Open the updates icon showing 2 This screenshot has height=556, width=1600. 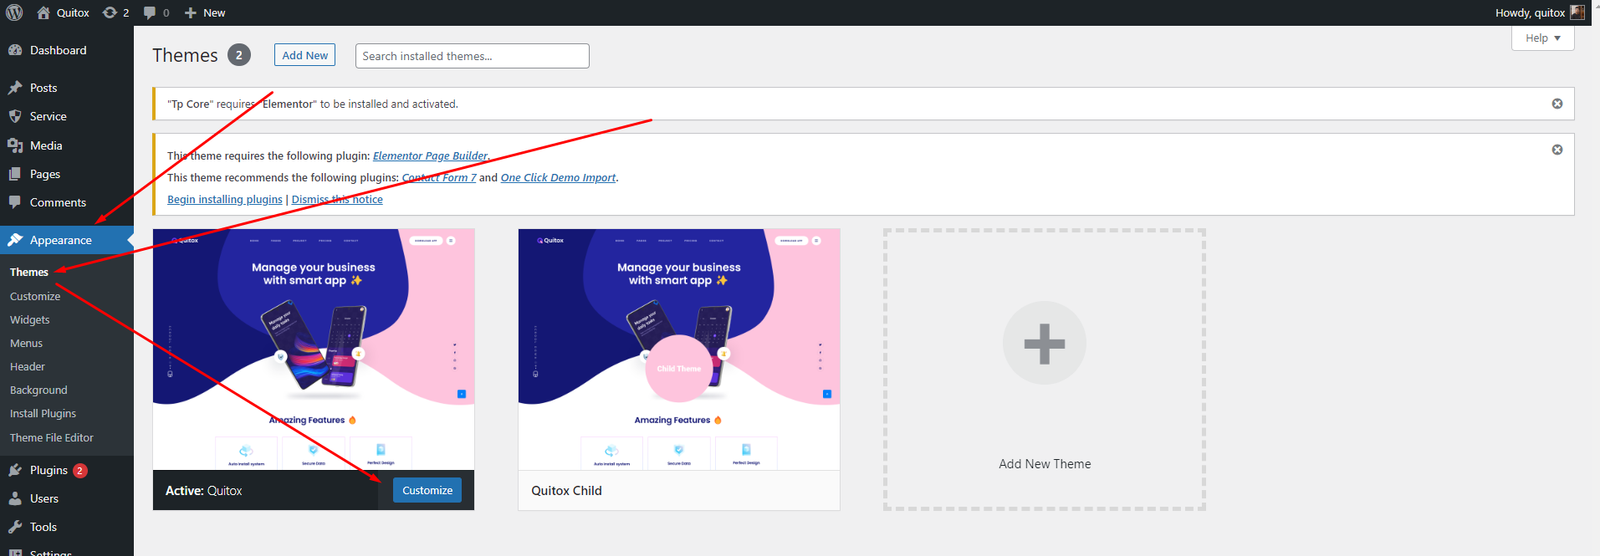(116, 13)
